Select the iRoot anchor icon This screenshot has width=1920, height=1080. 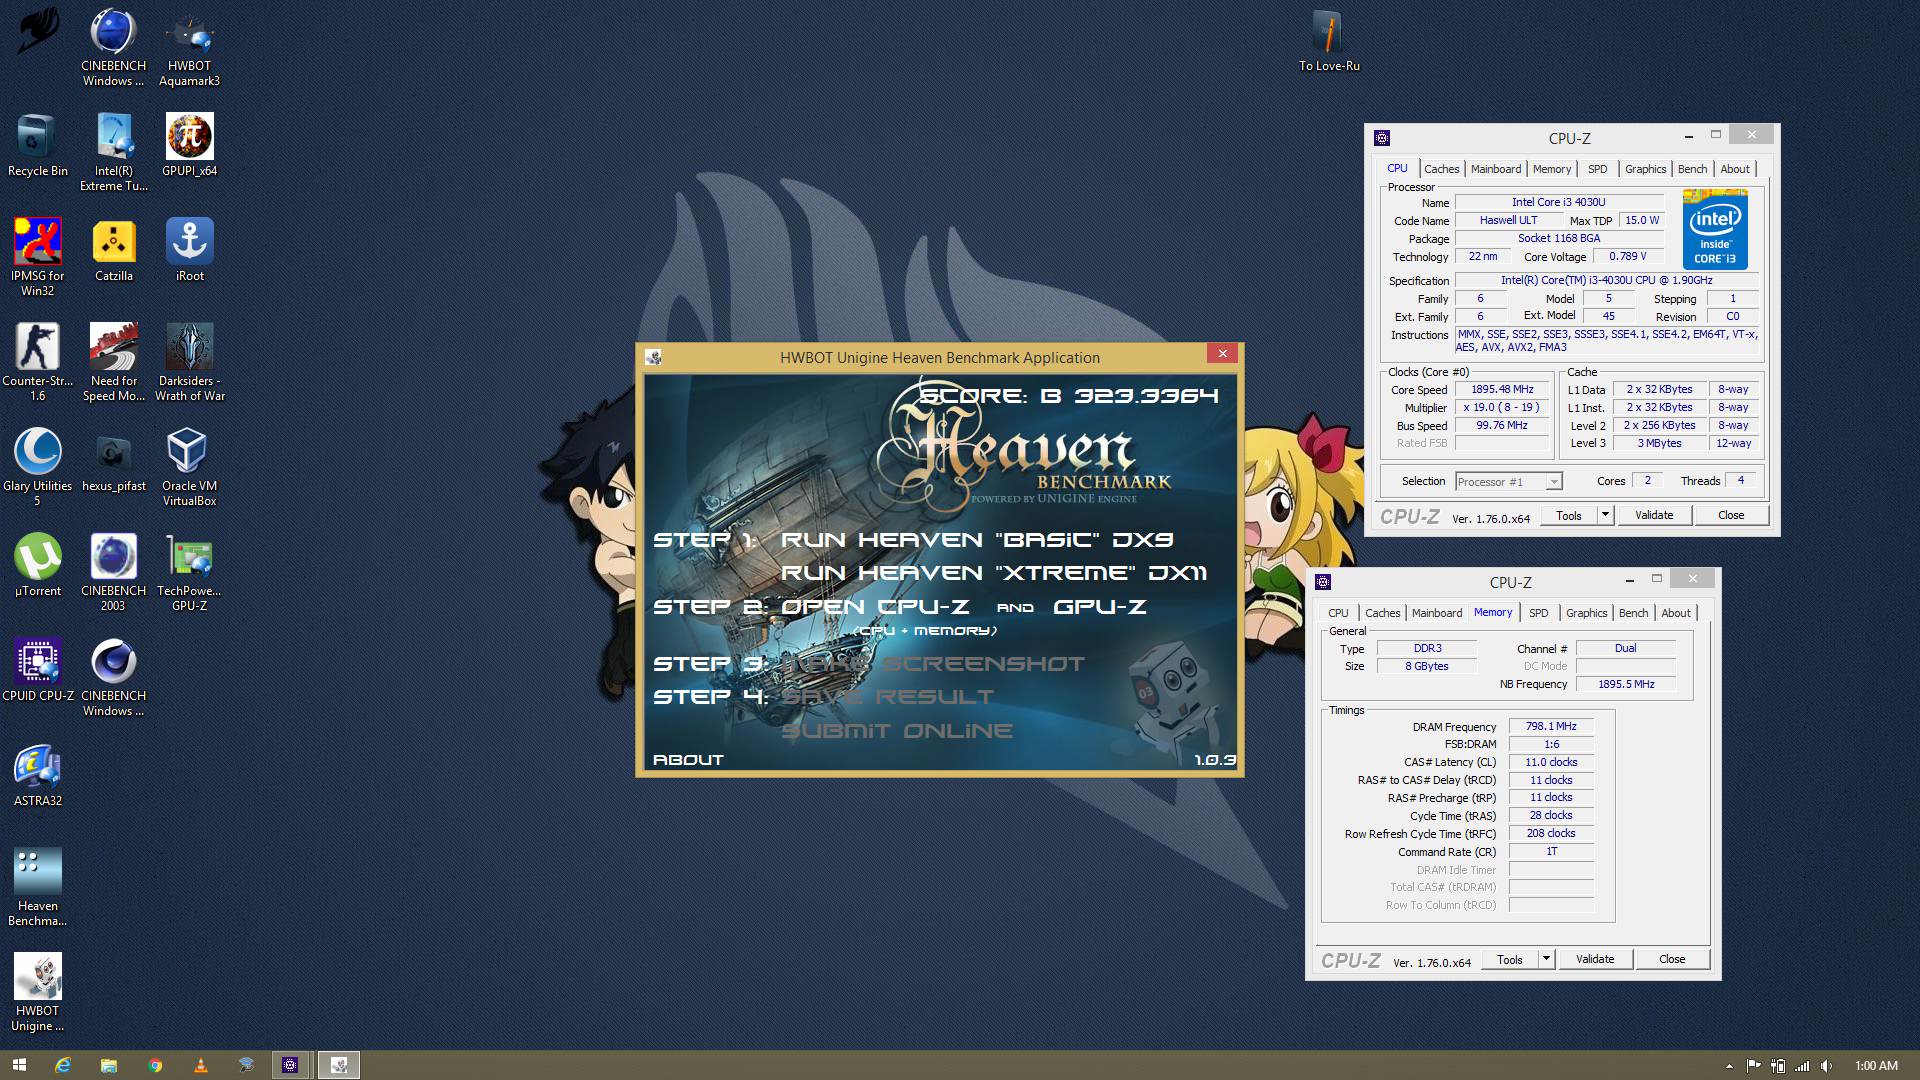pyautogui.click(x=189, y=251)
